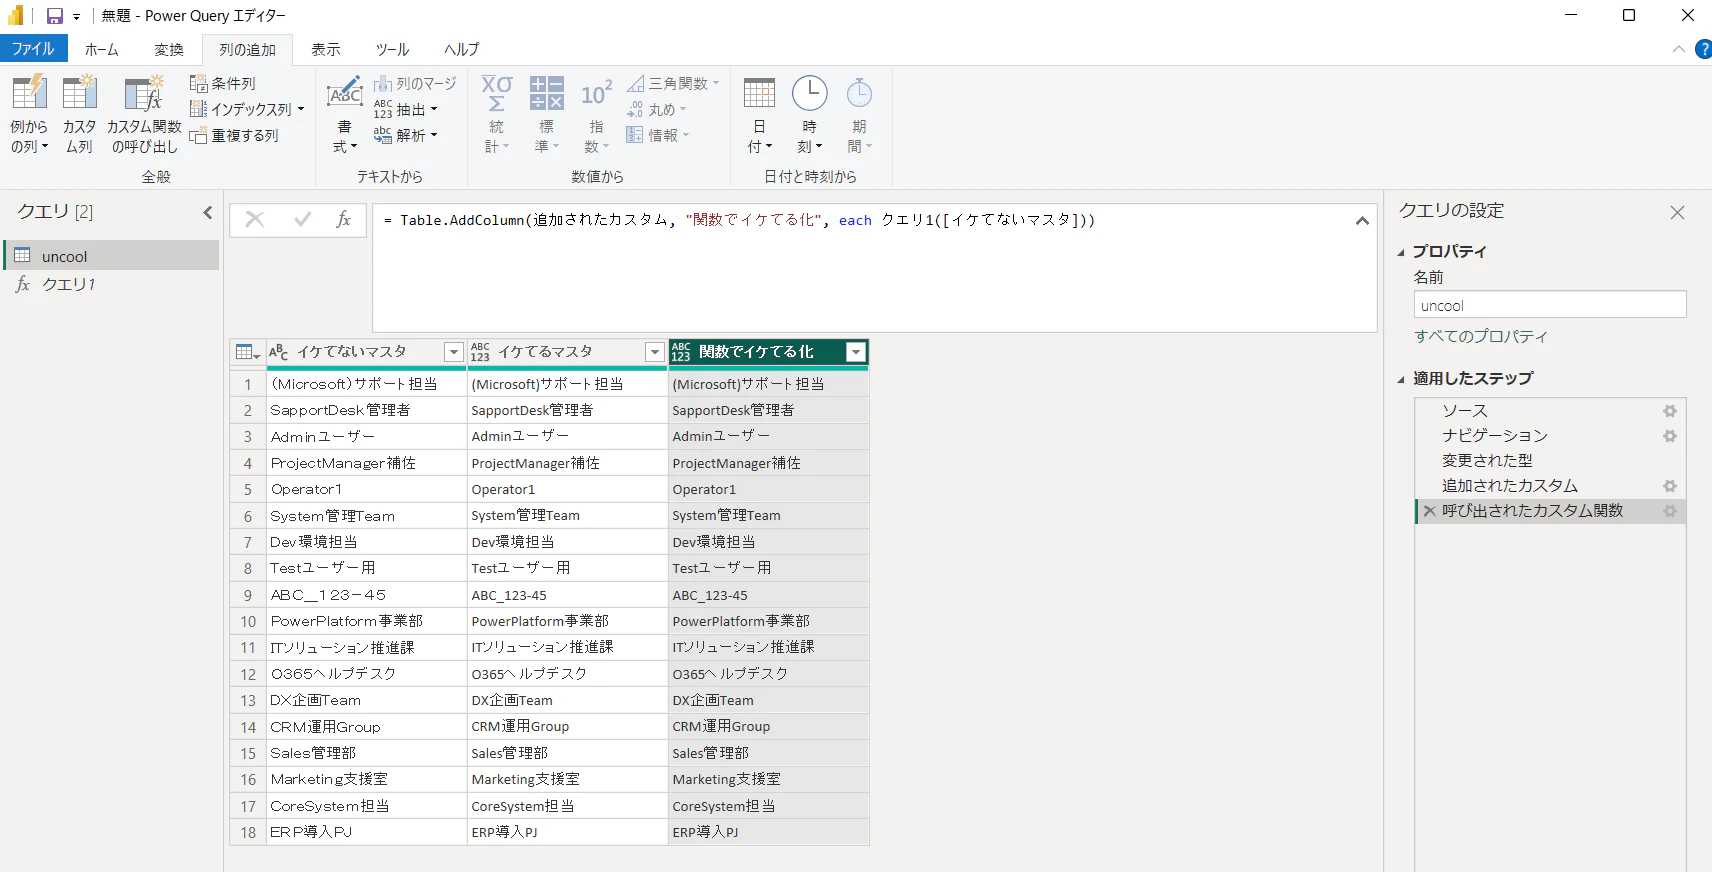Click Duplicate Column (重複する列)
1712x872 pixels.
click(234, 135)
